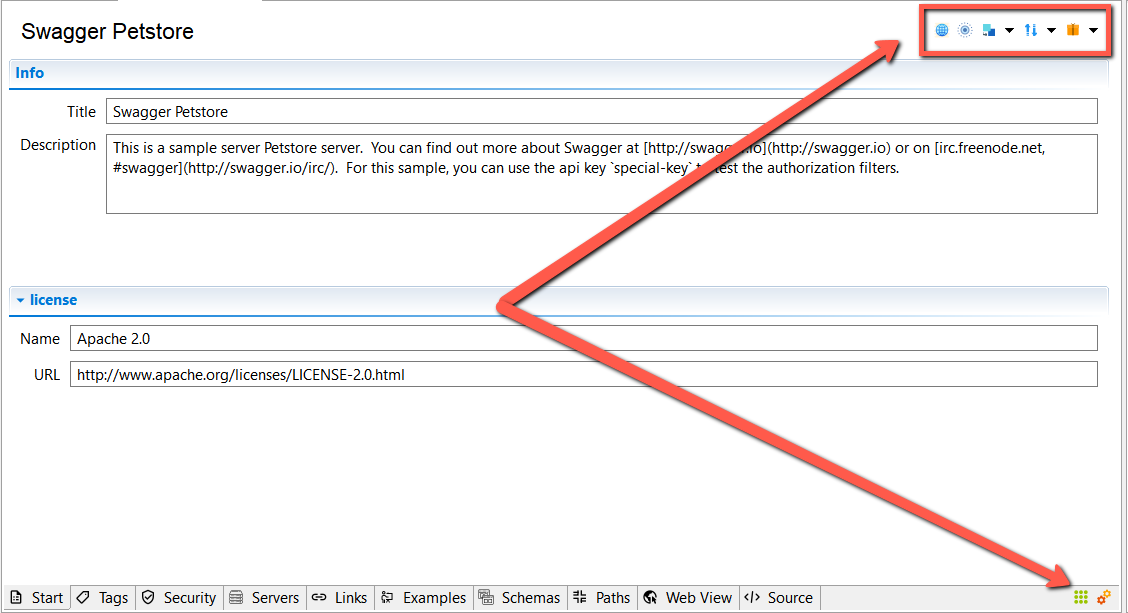Click into the Title input field
Viewport: 1128px width, 613px height.
(601, 112)
